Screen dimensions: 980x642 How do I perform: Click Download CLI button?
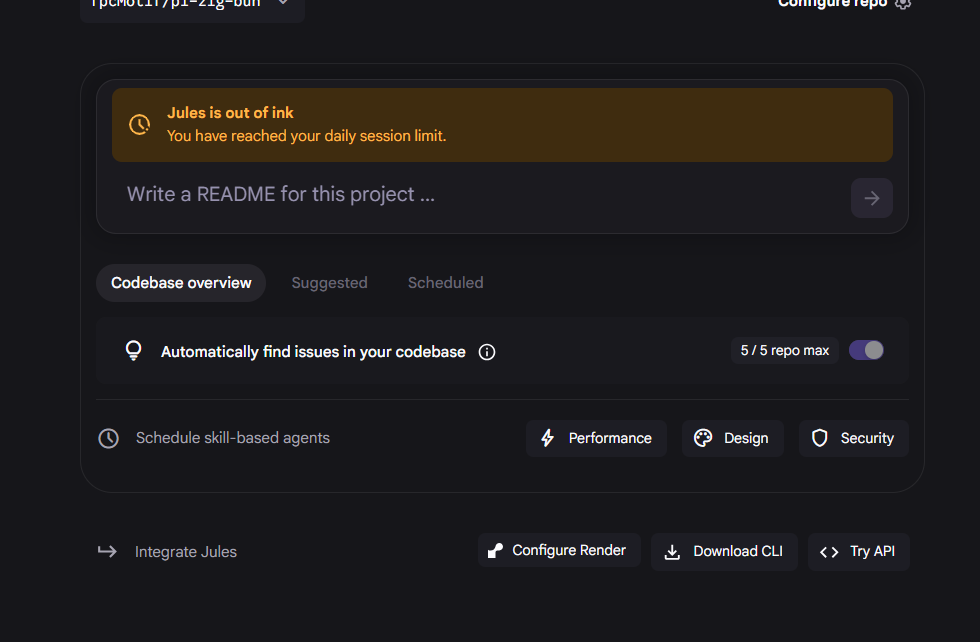[724, 551]
